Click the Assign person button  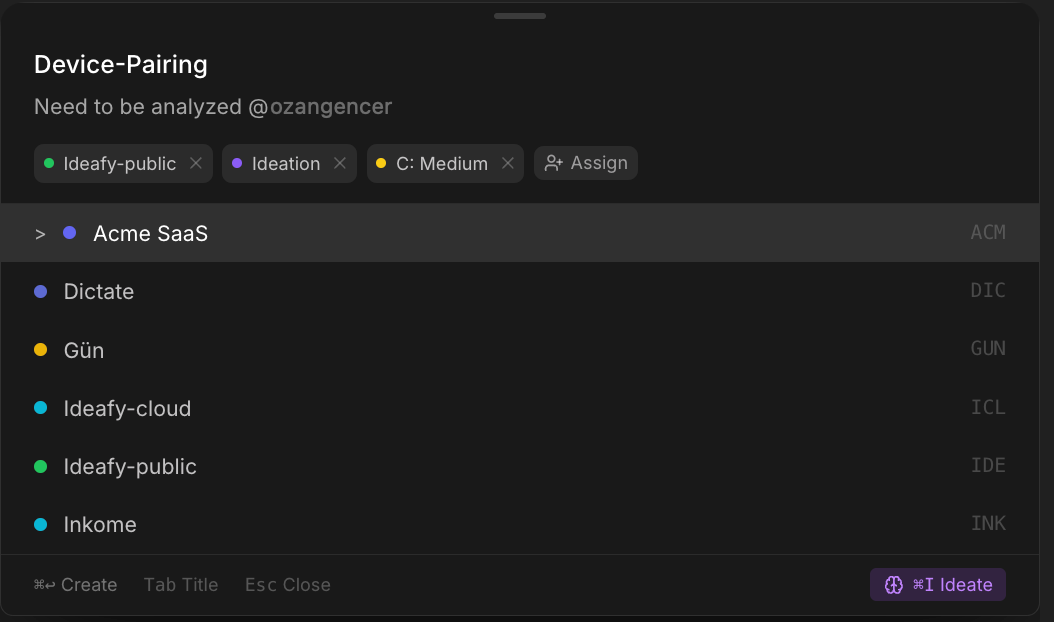pyautogui.click(x=586, y=164)
